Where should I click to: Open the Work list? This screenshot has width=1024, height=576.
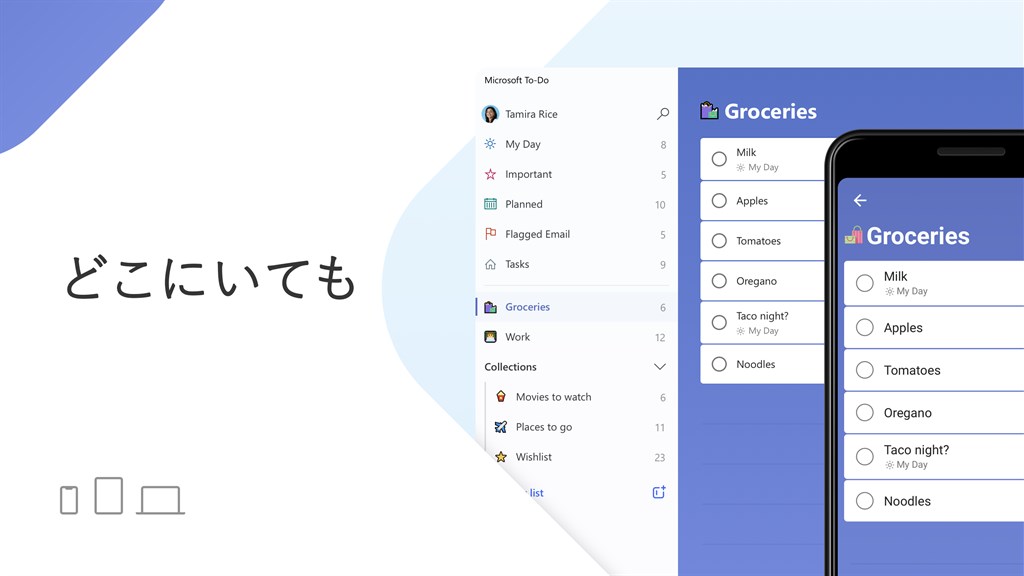click(x=575, y=337)
